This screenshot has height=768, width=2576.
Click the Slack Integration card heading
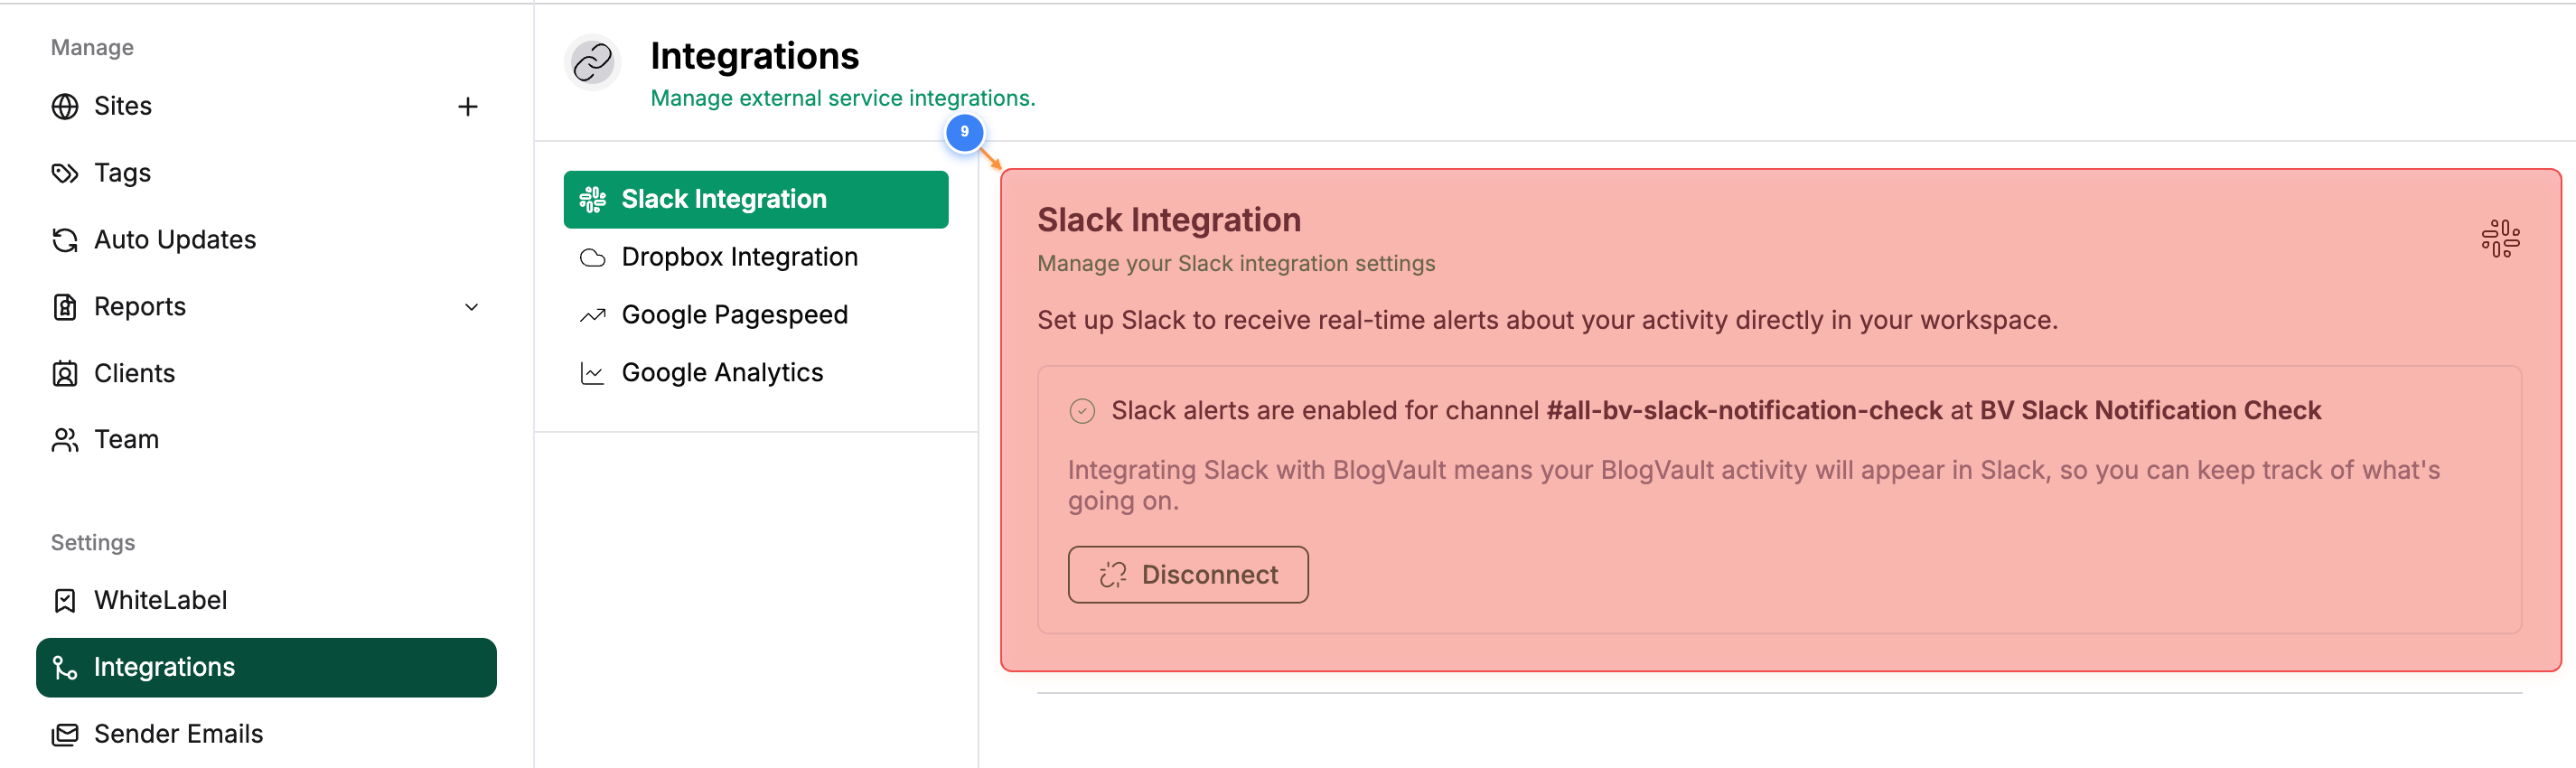pyautogui.click(x=1169, y=220)
